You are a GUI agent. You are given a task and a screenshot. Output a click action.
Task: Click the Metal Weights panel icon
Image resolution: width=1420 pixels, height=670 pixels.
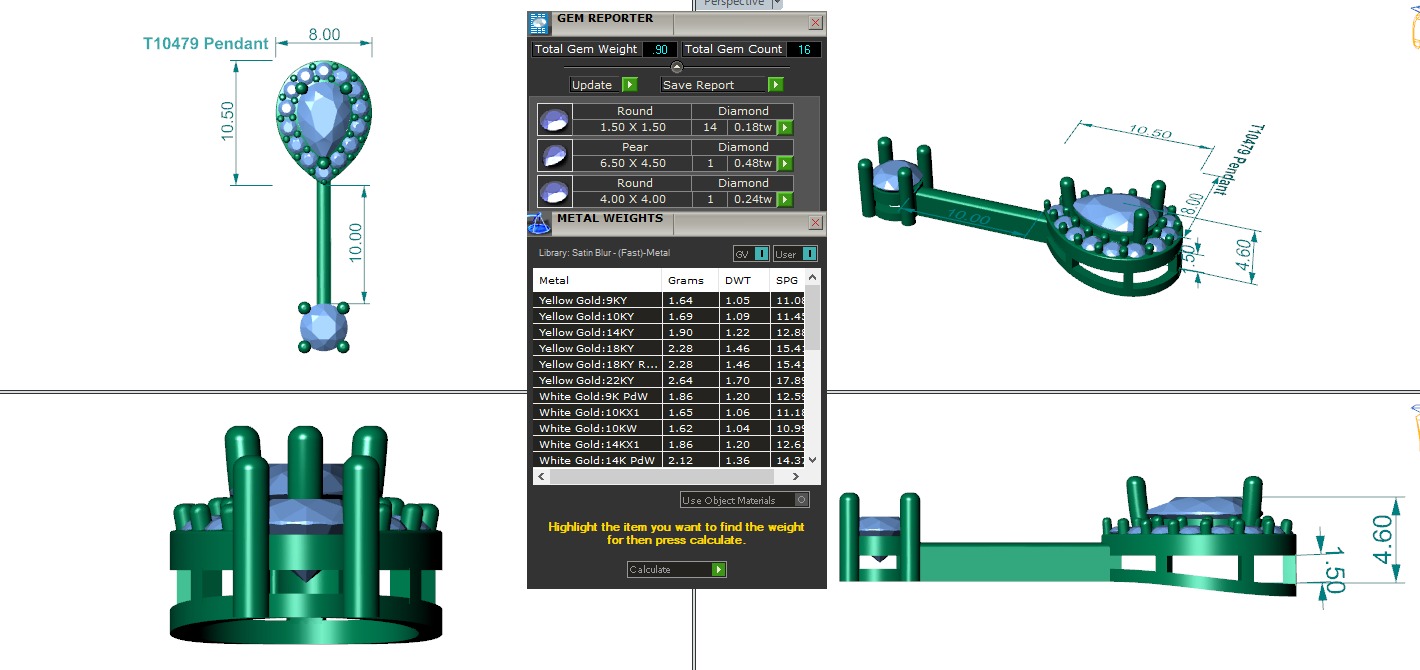click(539, 223)
